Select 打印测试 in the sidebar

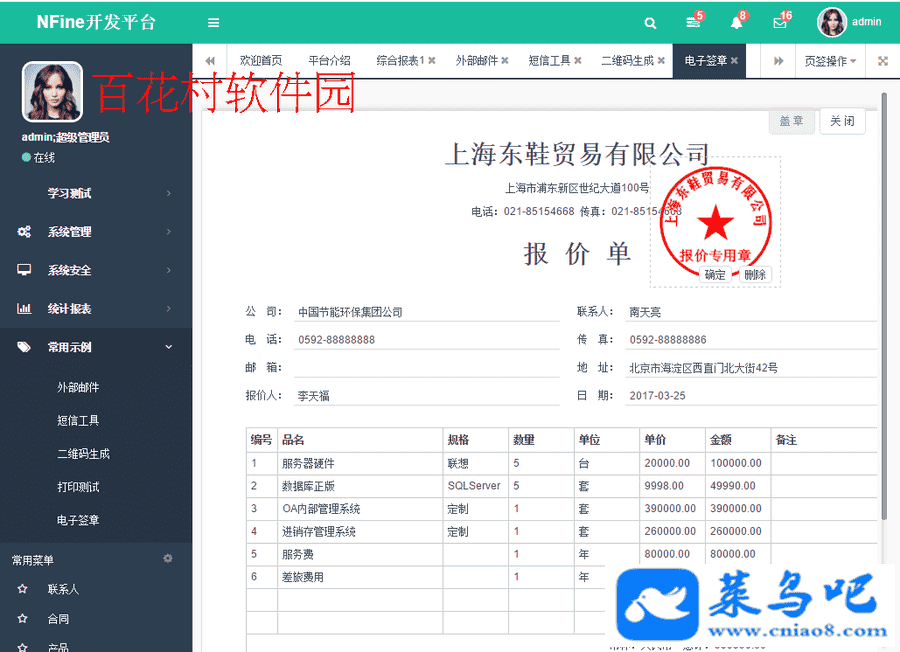(x=78, y=487)
